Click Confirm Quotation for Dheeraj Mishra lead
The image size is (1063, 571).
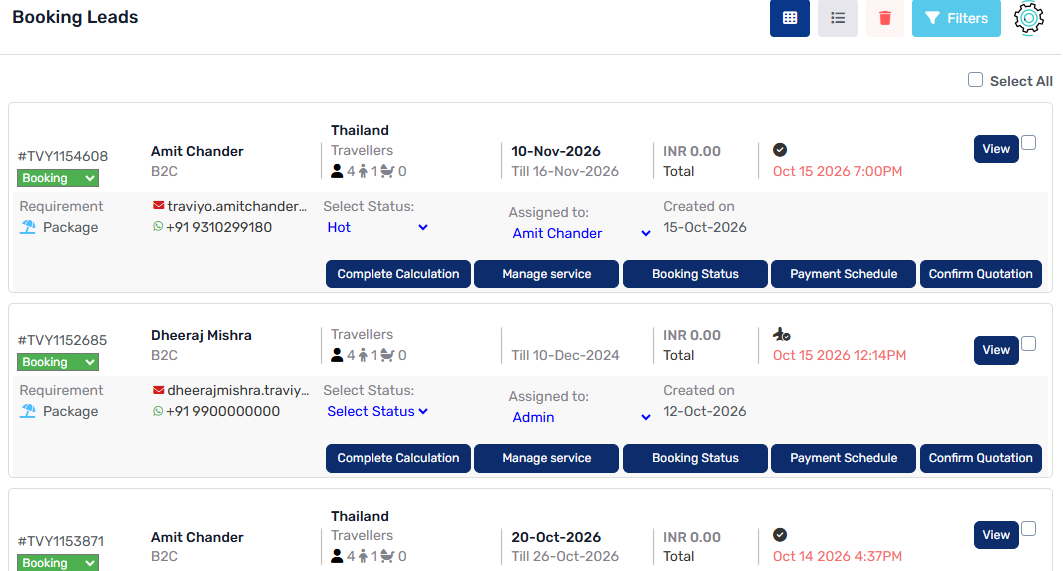pyautogui.click(x=980, y=458)
